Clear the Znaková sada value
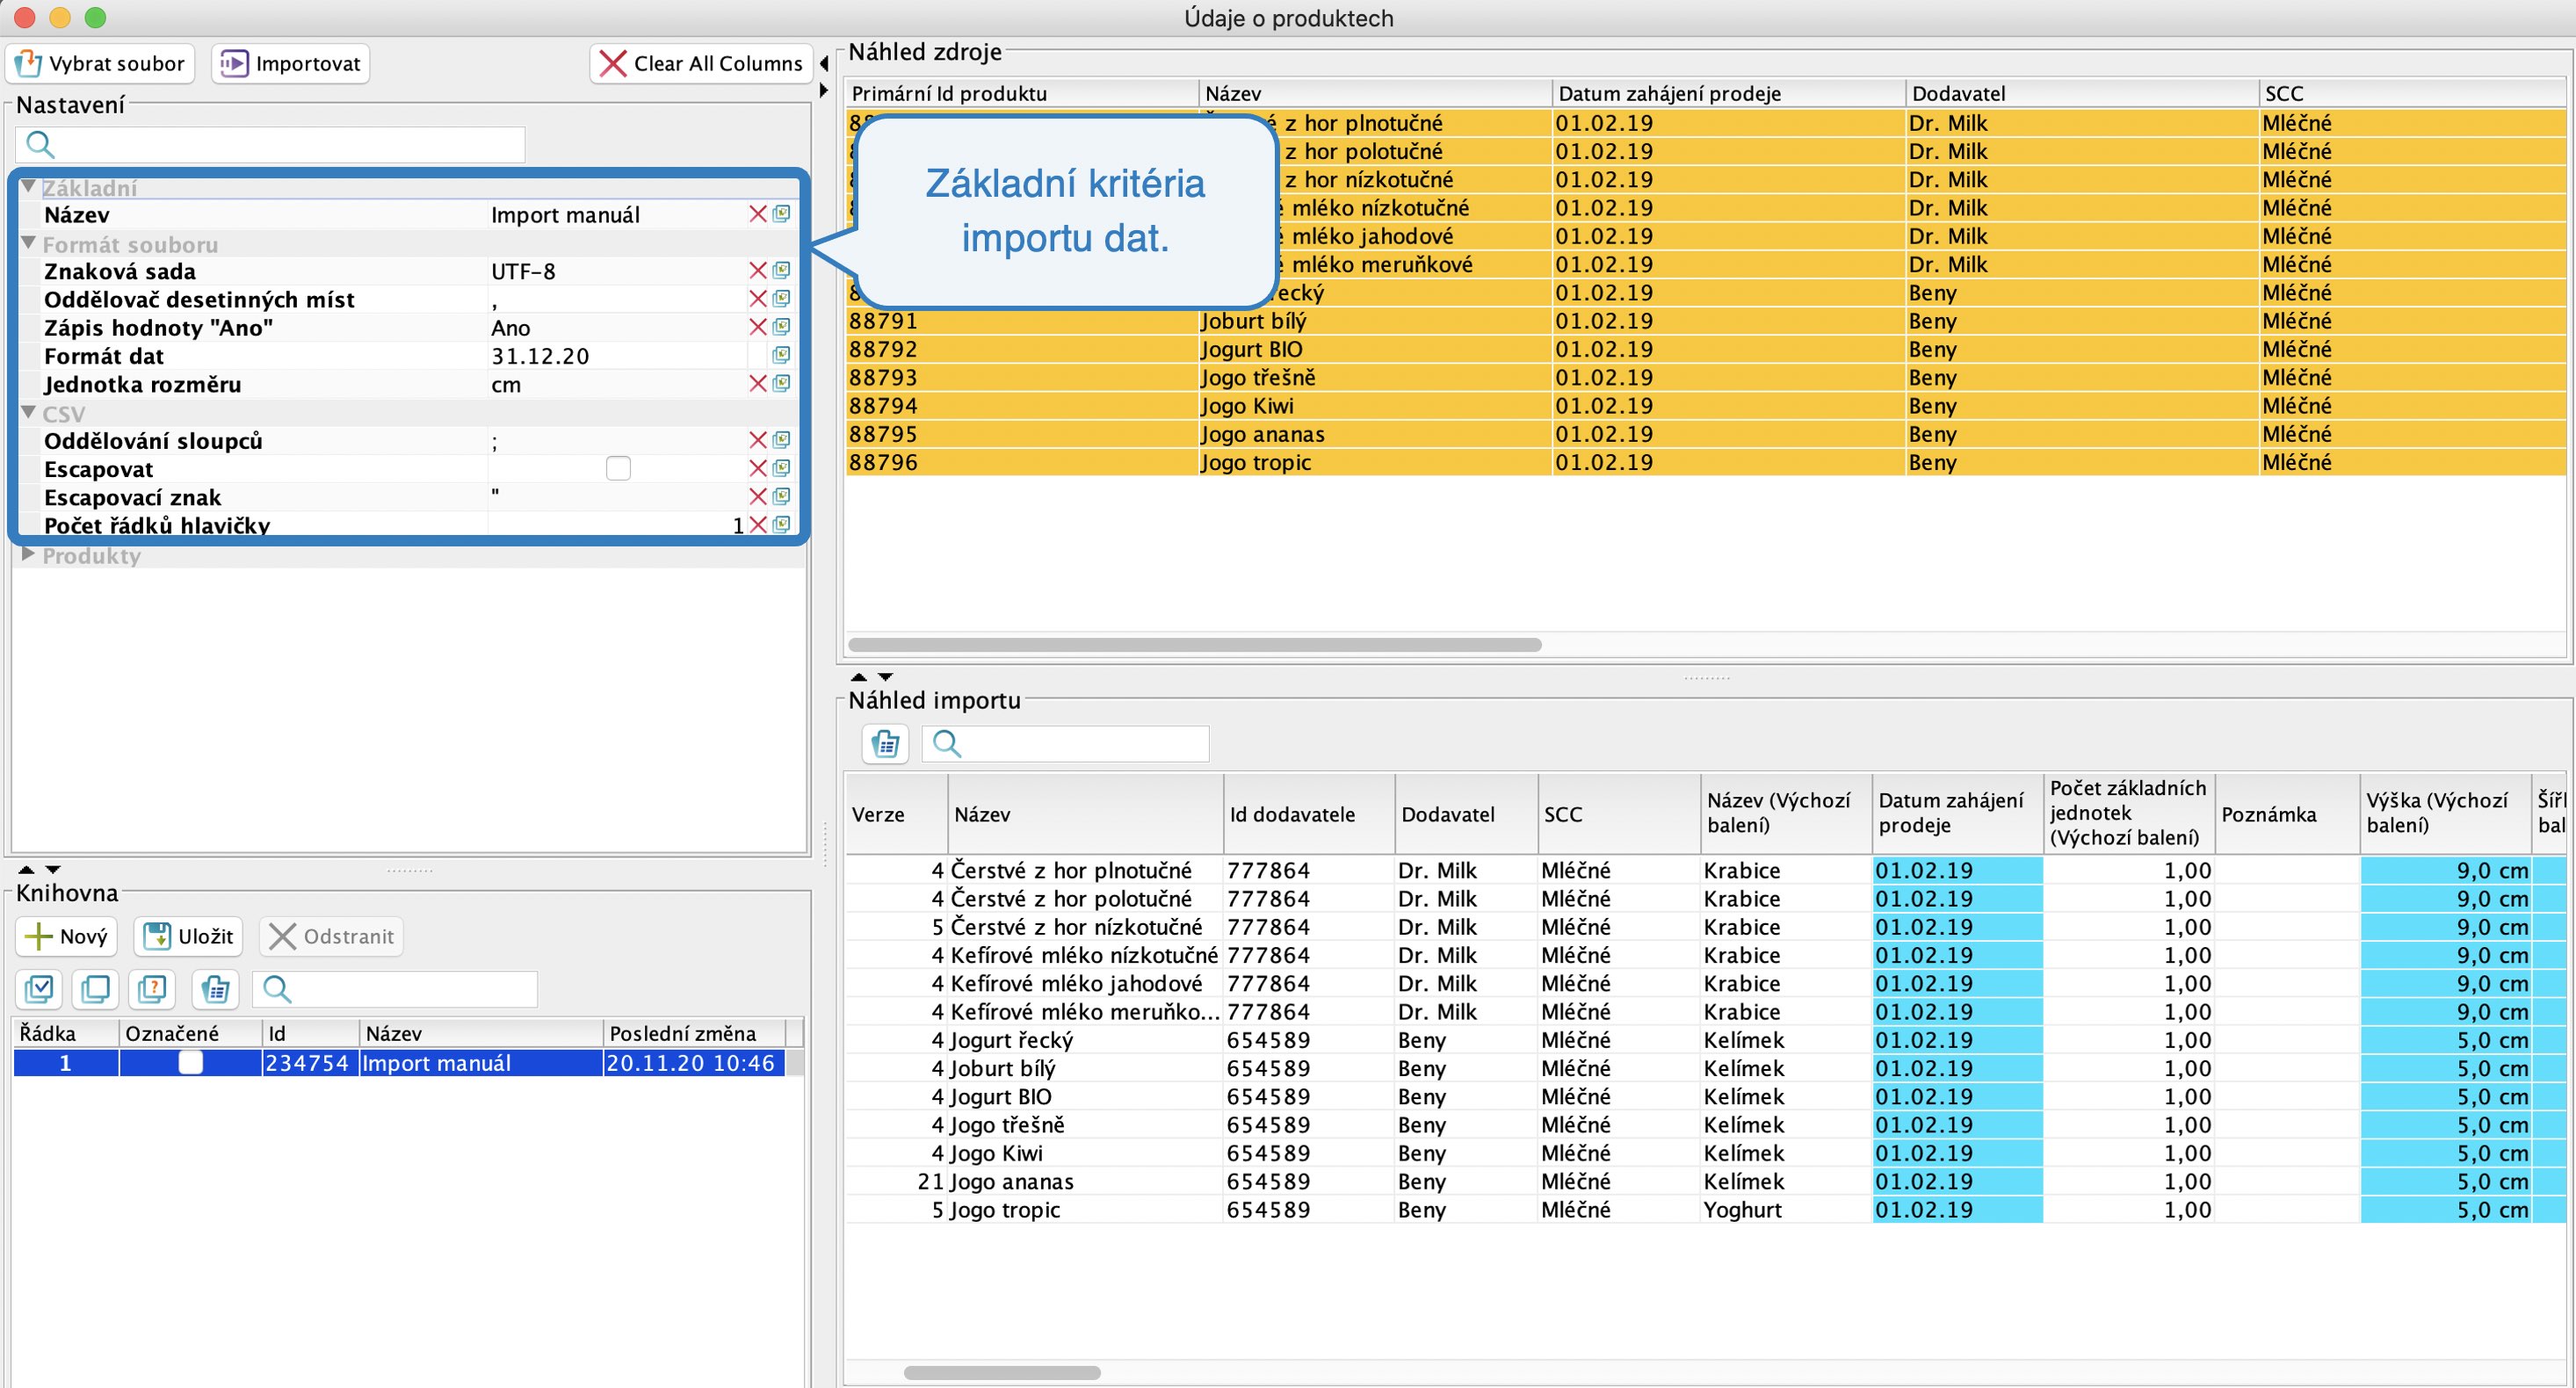The image size is (2576, 1388). pyautogui.click(x=758, y=271)
